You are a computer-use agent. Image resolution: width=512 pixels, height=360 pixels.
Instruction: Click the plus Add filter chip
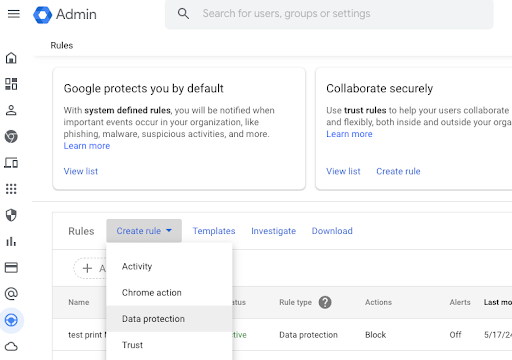coord(90,268)
